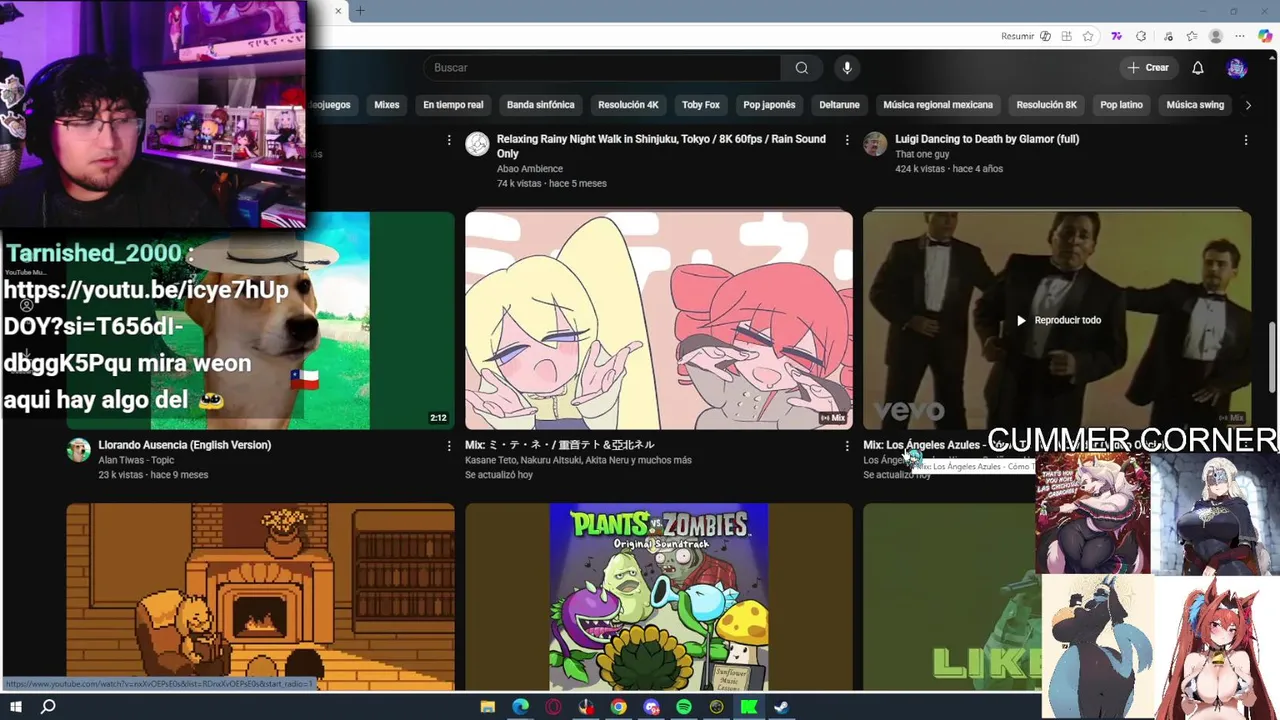The height and width of the screenshot is (720, 1280).
Task: Open Relaxing Rainy Night Walk in Shinjuku title
Action: pyautogui.click(x=661, y=146)
